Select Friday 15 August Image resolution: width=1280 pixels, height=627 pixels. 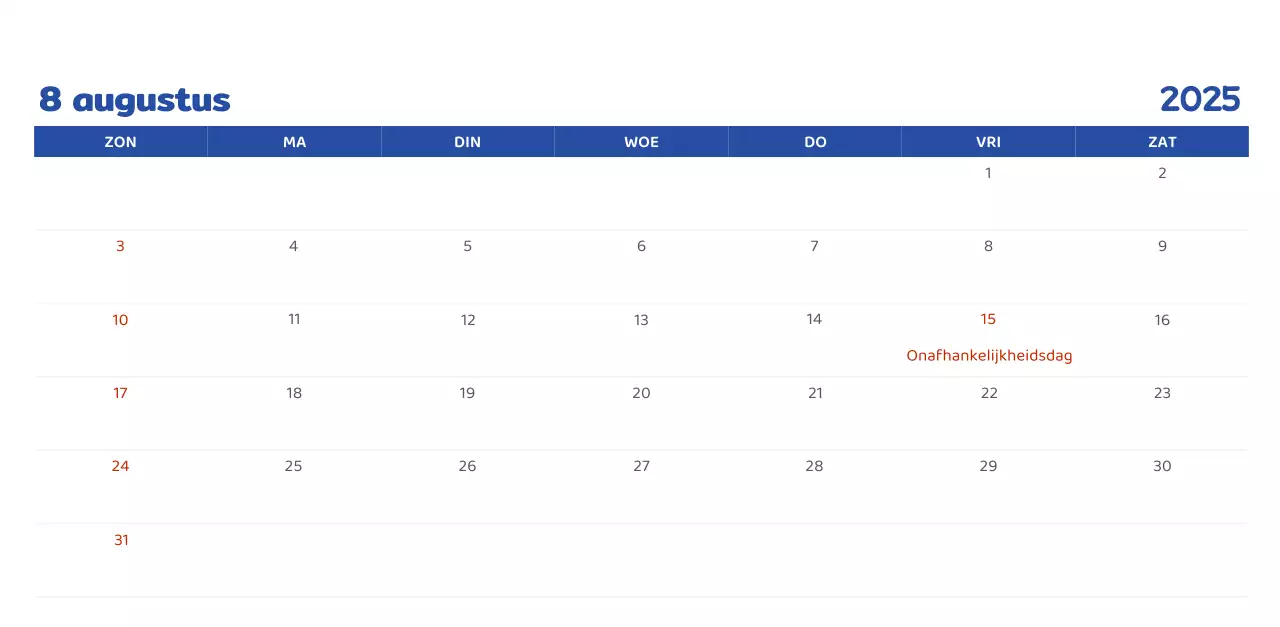(x=988, y=320)
